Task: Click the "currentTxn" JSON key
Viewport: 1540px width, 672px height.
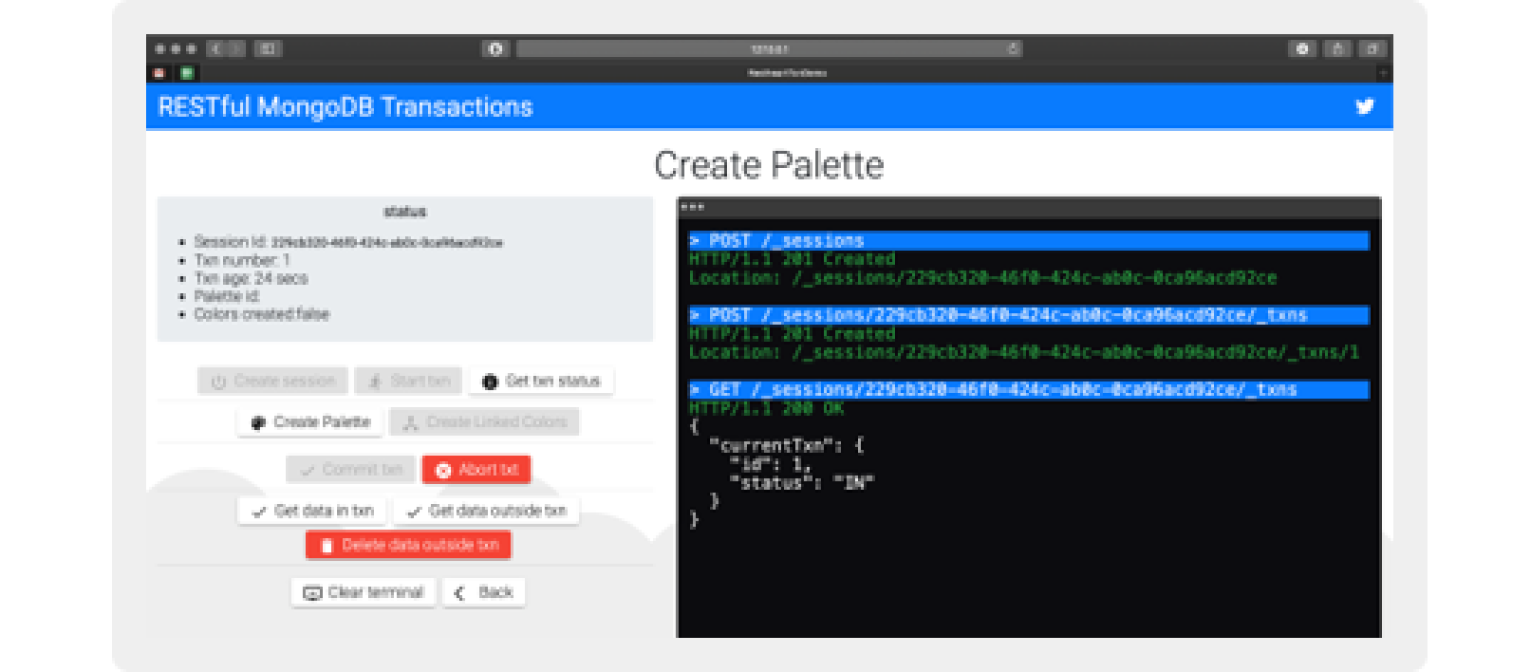Action: click(x=773, y=445)
